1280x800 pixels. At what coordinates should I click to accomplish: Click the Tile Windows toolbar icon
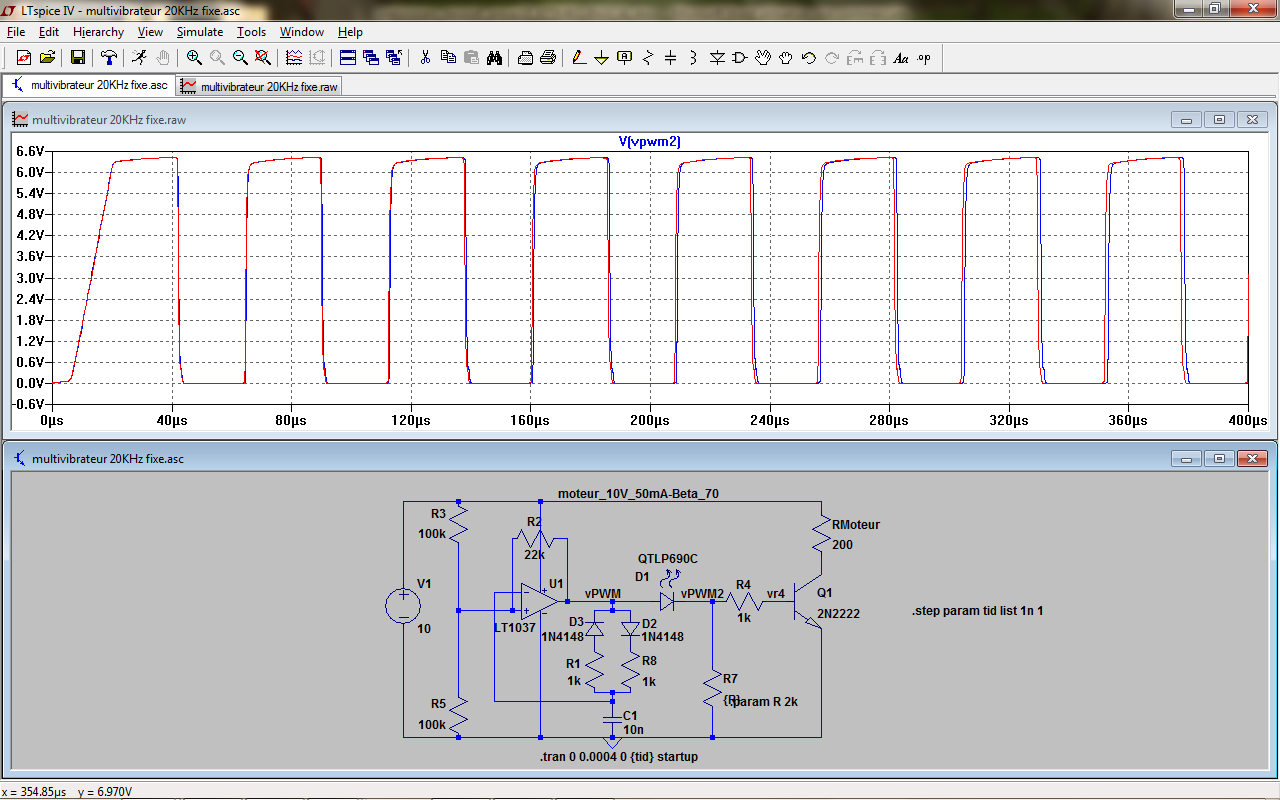(x=347, y=58)
